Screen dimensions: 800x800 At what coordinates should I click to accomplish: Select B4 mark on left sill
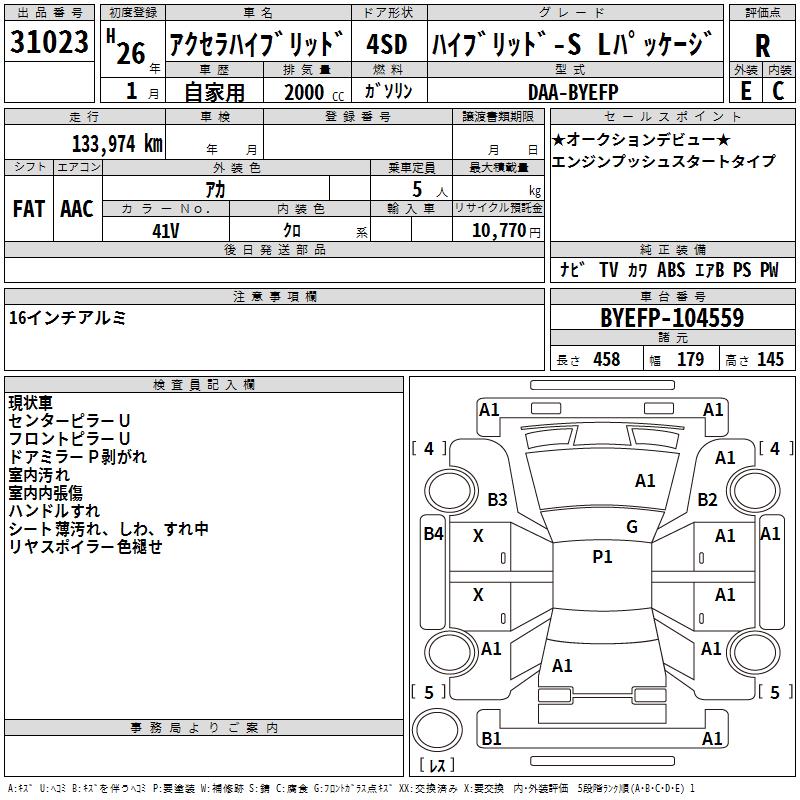(x=434, y=534)
